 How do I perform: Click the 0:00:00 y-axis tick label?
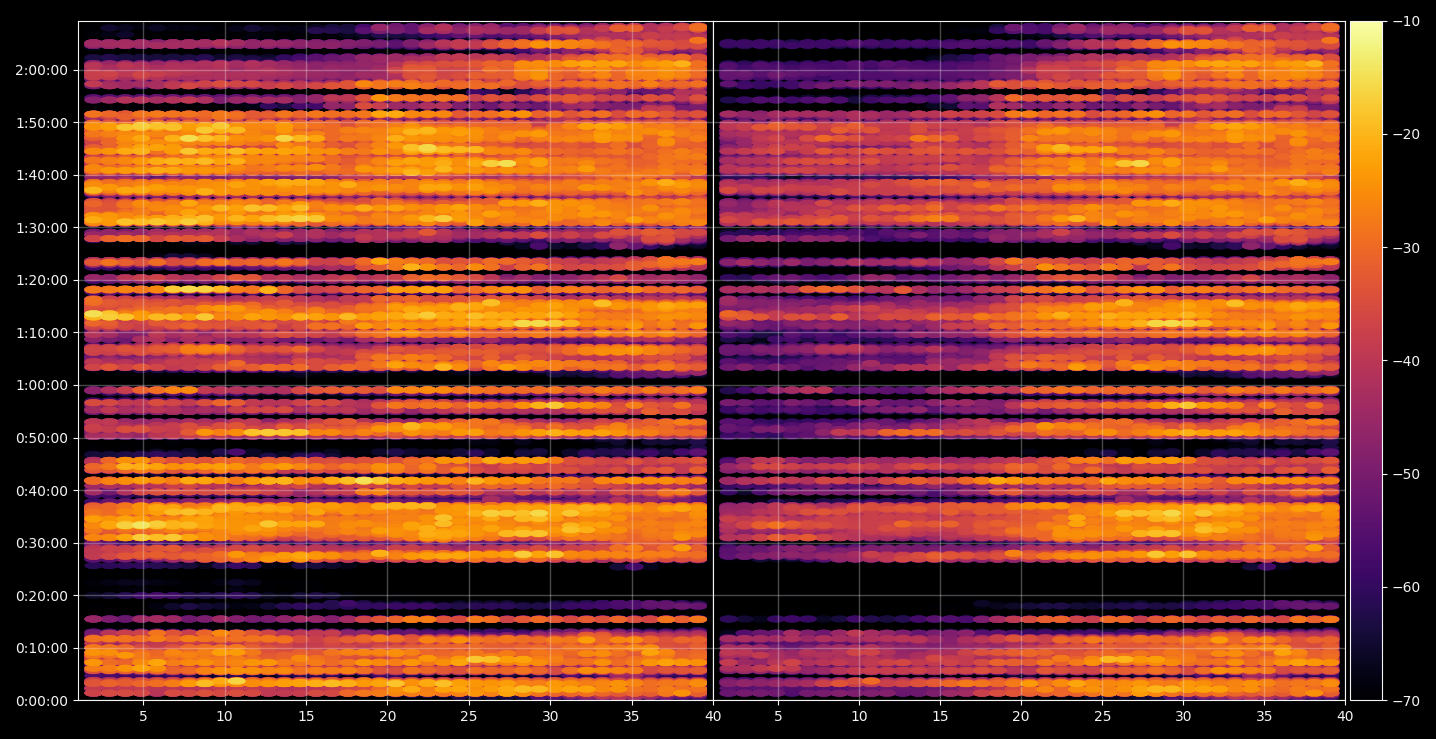[x=42, y=701]
